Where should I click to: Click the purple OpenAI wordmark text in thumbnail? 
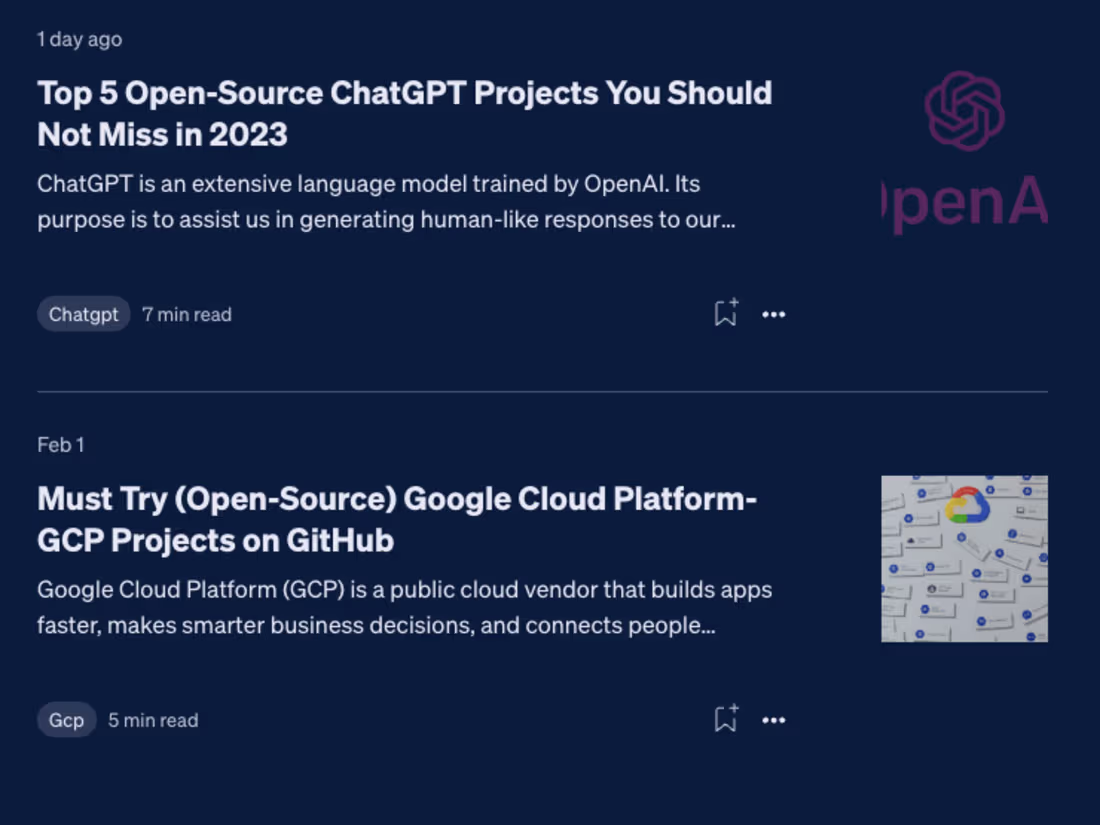click(x=966, y=203)
